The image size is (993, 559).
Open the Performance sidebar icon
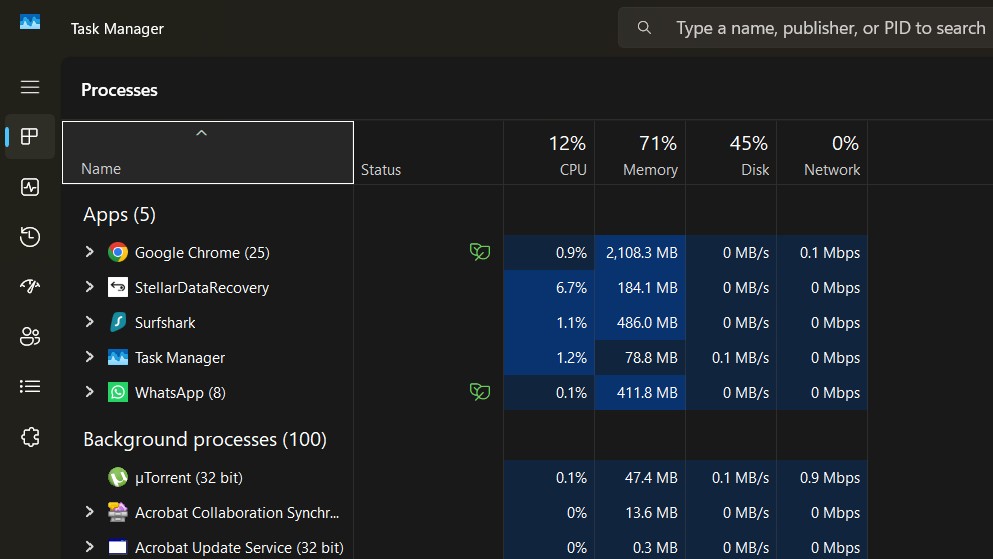30,187
